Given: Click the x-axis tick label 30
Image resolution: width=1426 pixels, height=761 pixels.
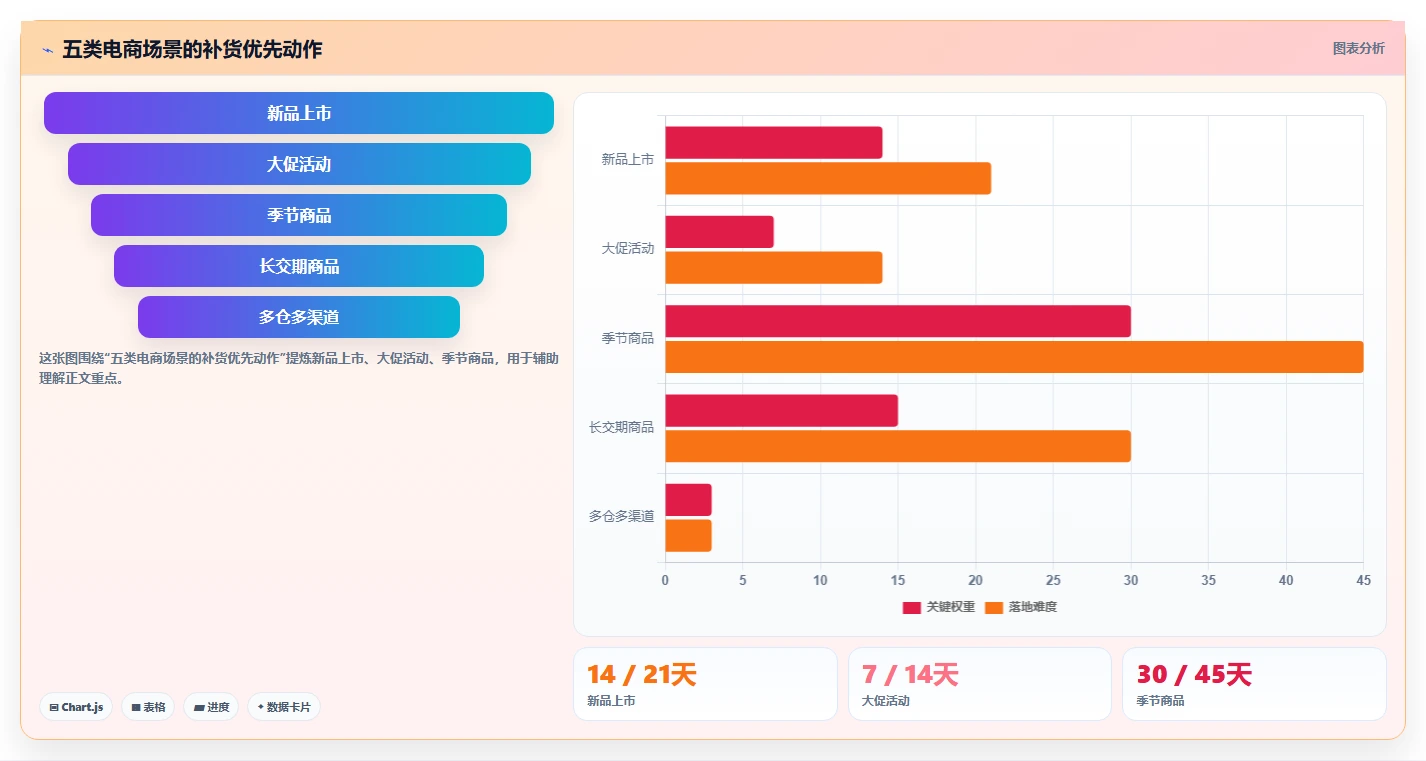Looking at the screenshot, I should [x=1131, y=580].
